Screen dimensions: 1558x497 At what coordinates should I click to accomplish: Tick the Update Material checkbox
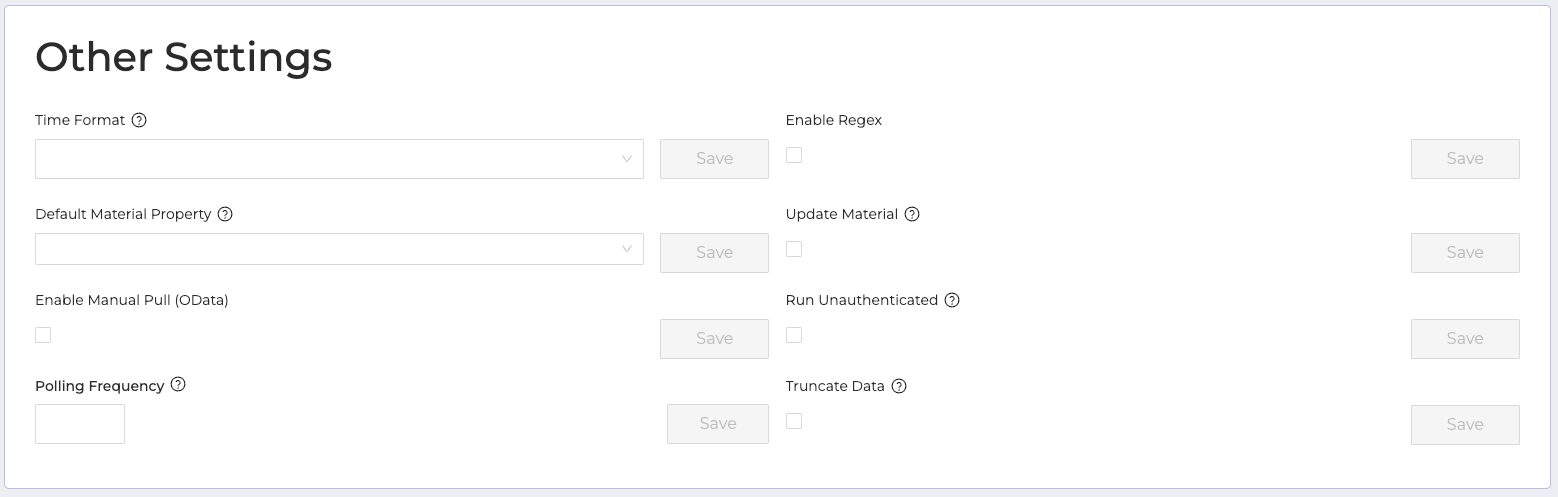click(794, 249)
